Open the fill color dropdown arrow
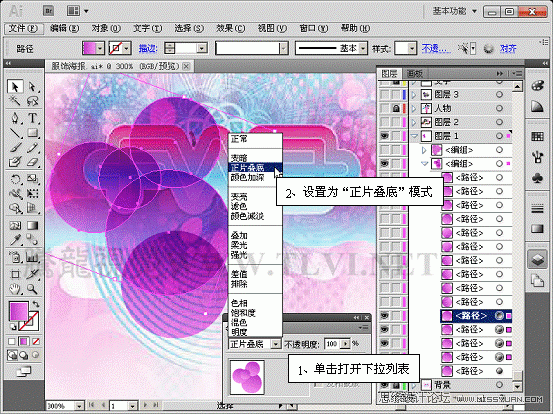The height and width of the screenshot is (414, 553). click(x=100, y=48)
